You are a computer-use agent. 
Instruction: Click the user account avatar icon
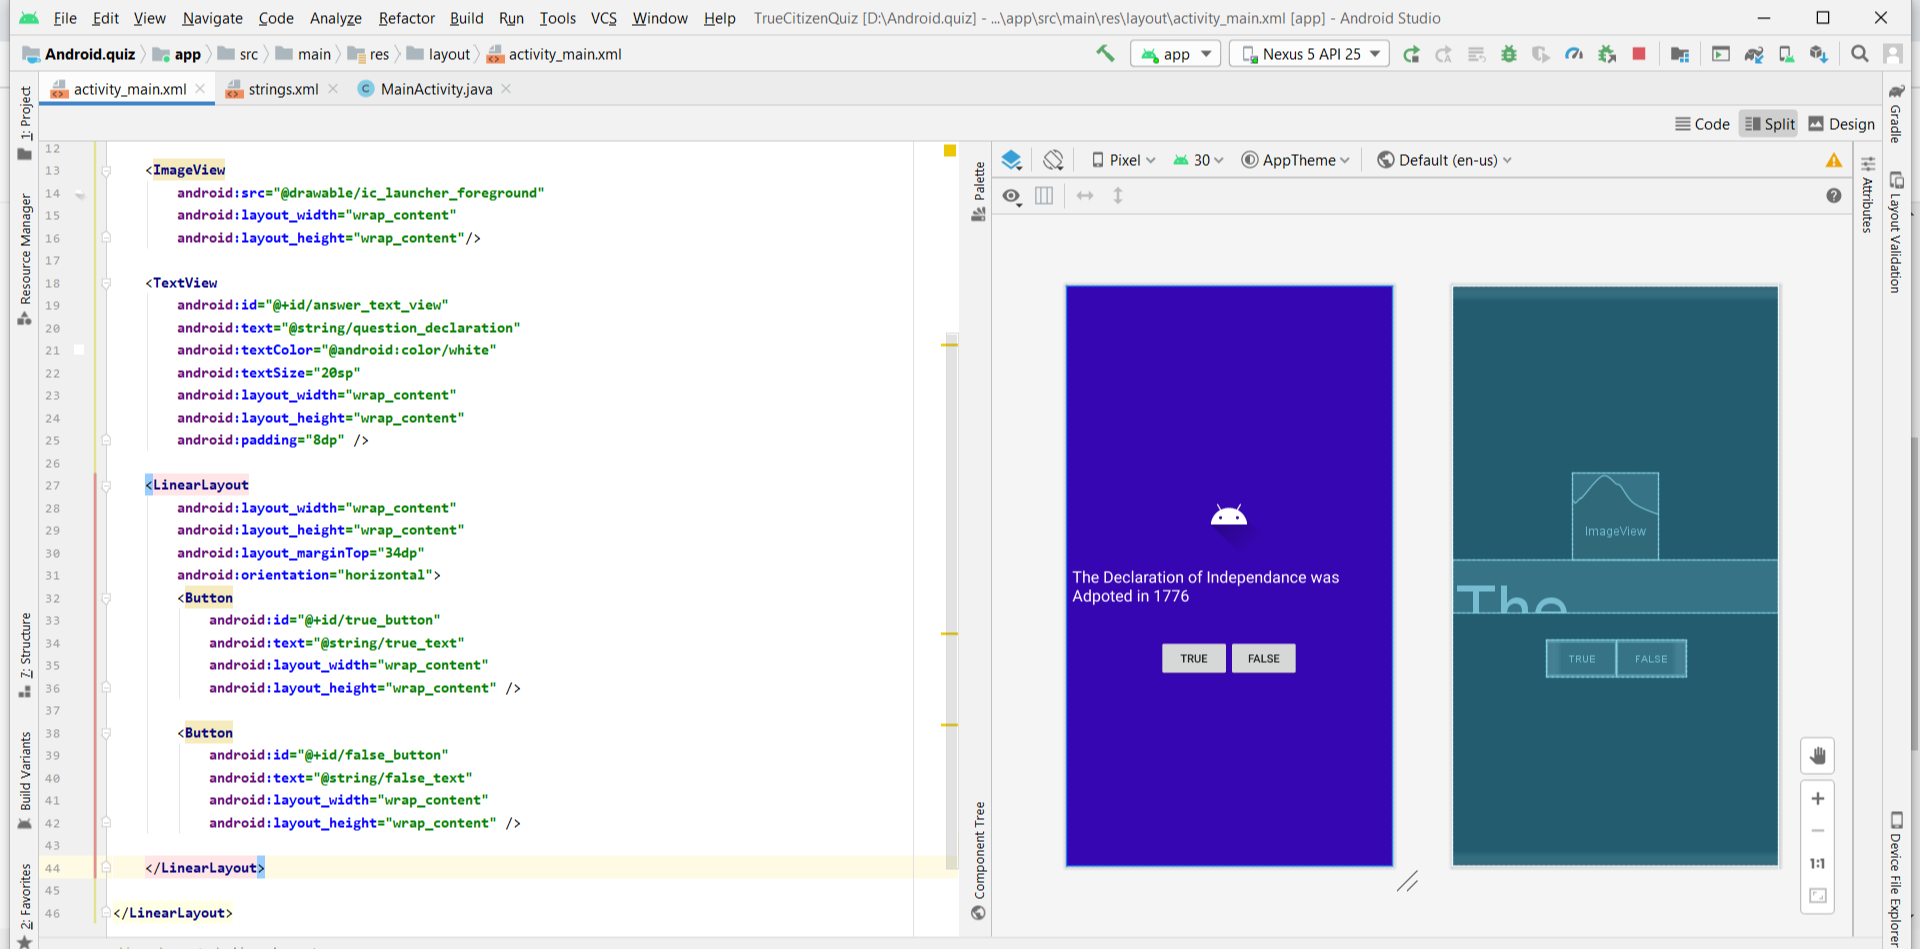[x=1893, y=54]
